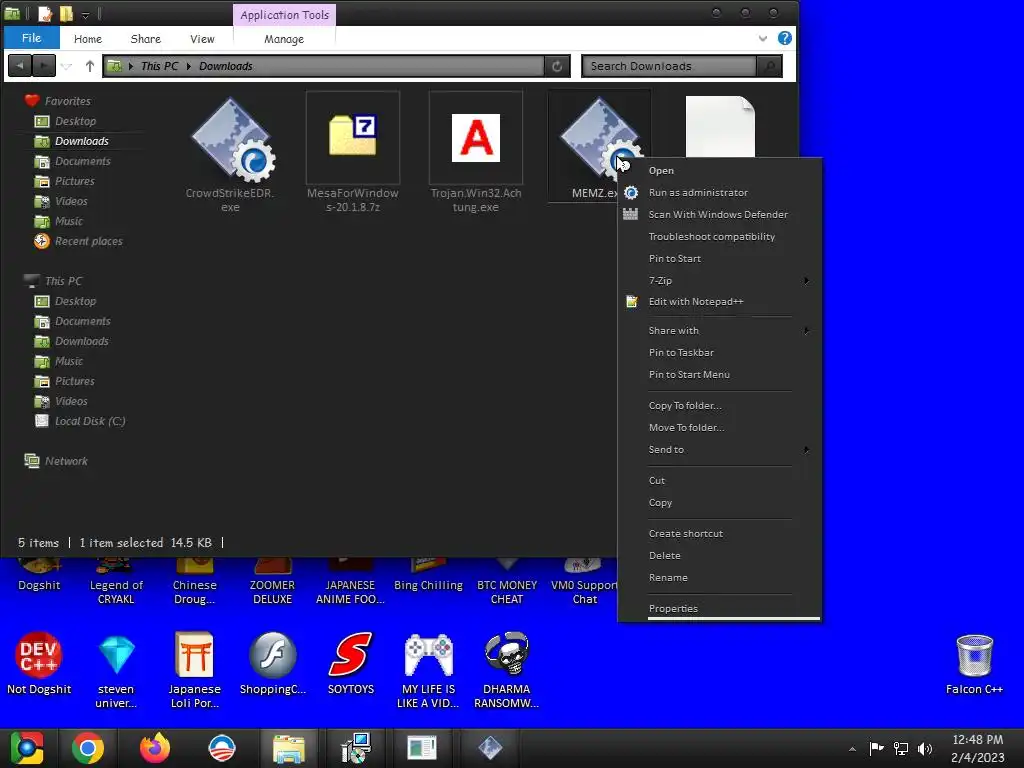
Task: Go up one folder level
Action: pyautogui.click(x=89, y=66)
